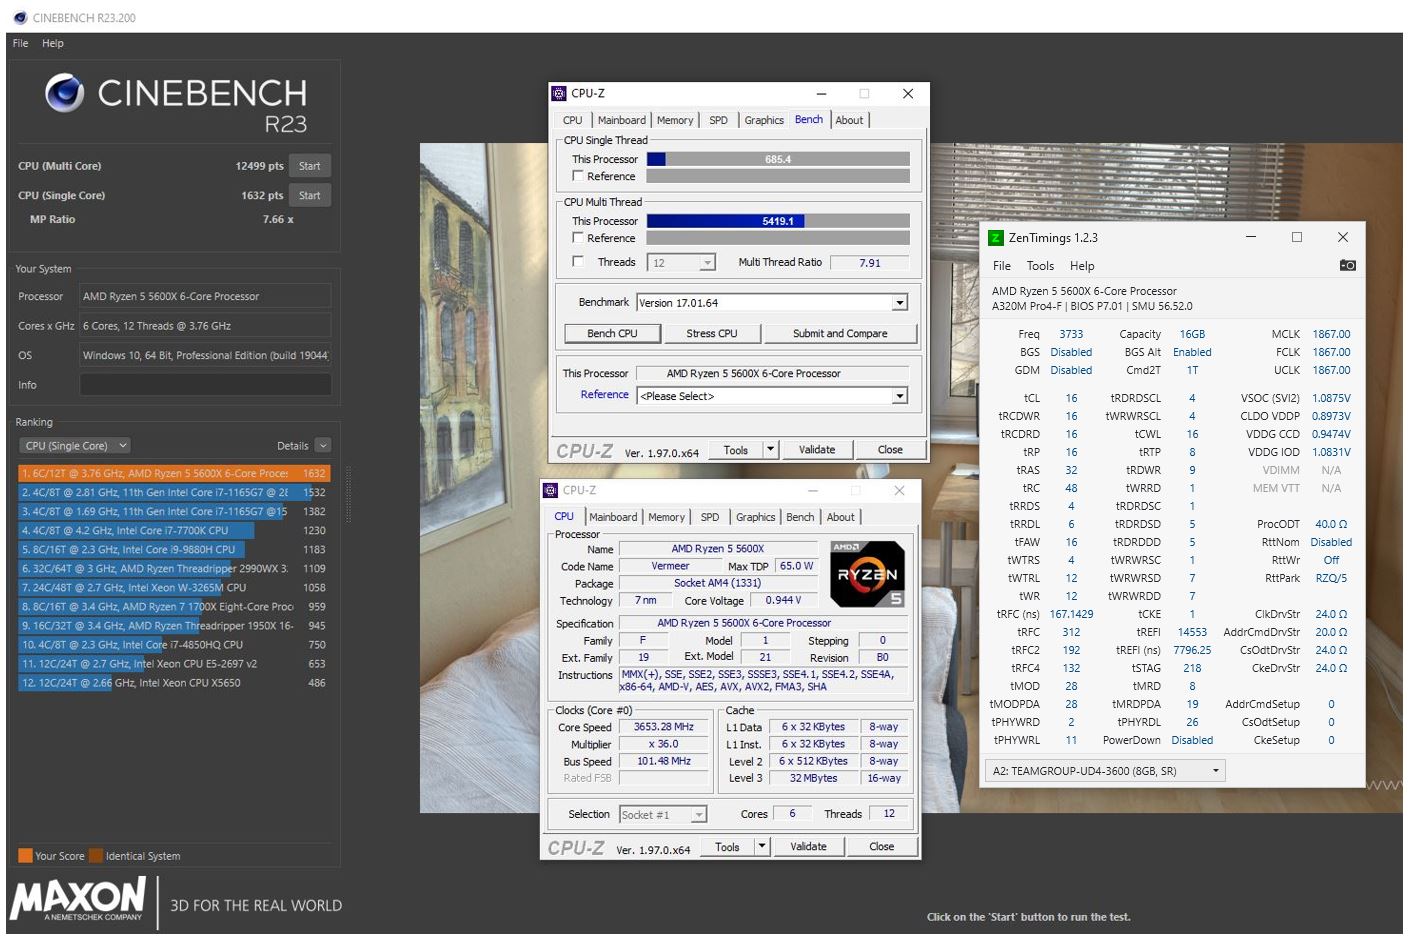This screenshot has width=1411, height=942.
Task: Click Submit and Compare button
Action: (x=840, y=333)
